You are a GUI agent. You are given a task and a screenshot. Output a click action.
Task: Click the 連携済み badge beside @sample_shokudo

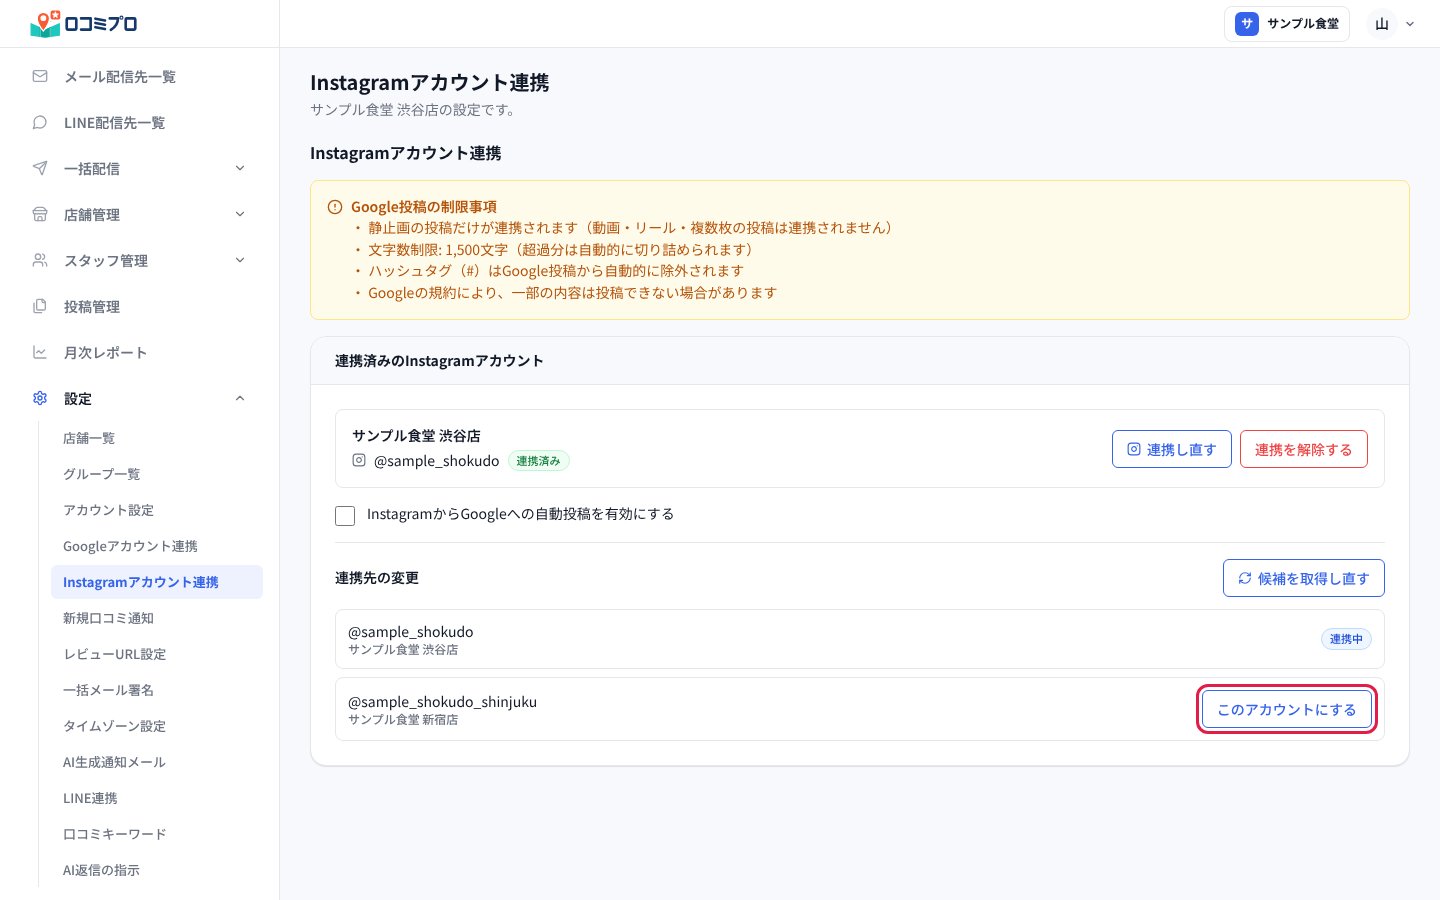(539, 461)
